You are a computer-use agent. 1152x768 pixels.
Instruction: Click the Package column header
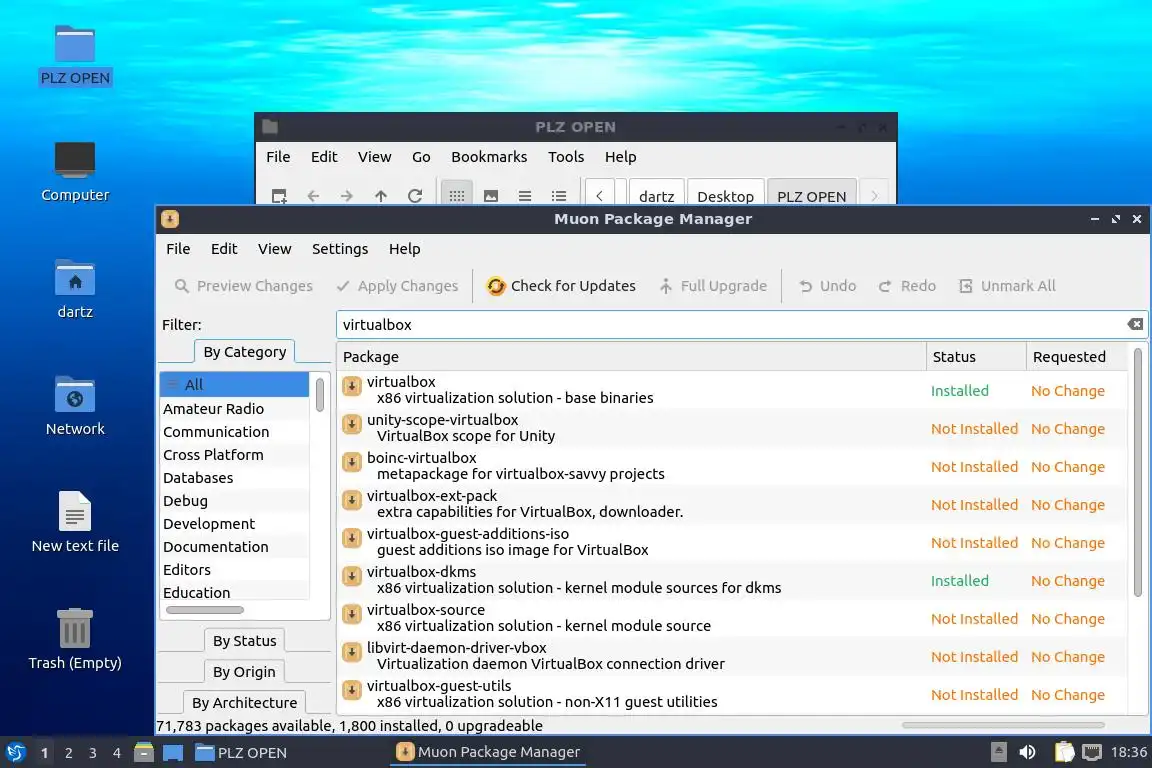coord(632,356)
